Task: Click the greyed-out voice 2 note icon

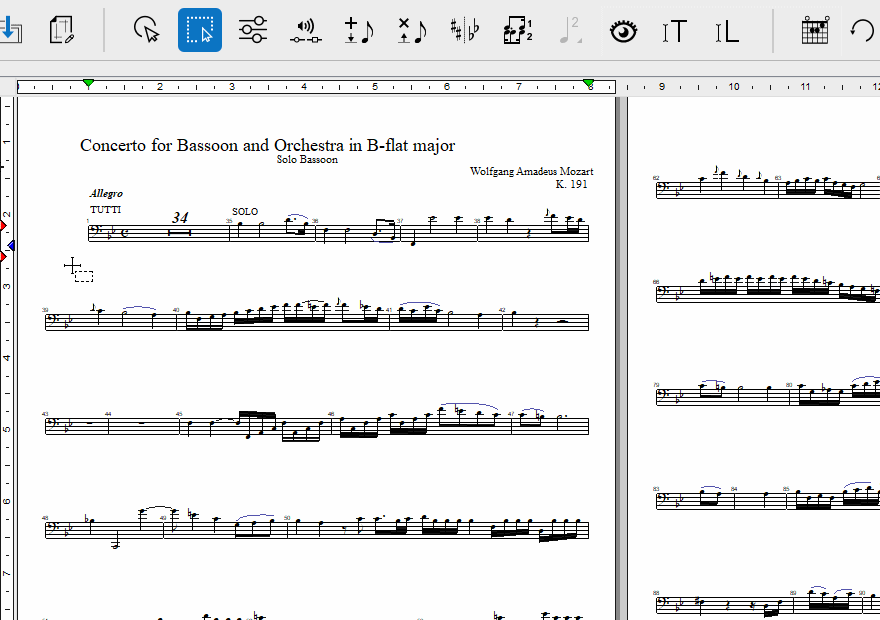Action: (x=570, y=30)
